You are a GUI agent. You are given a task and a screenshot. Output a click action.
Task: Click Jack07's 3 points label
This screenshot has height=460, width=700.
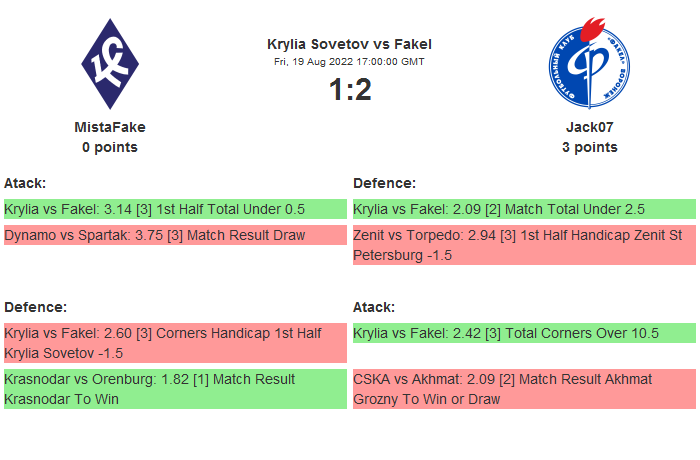[589, 147]
